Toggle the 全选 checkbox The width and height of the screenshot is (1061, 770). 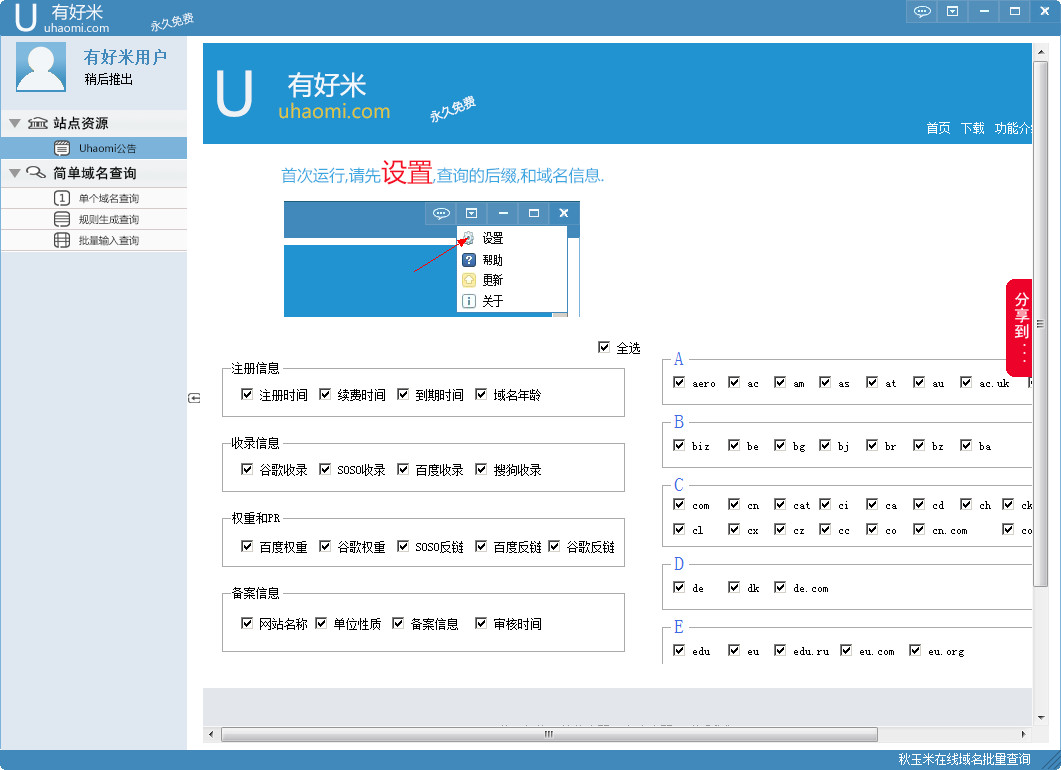(604, 347)
